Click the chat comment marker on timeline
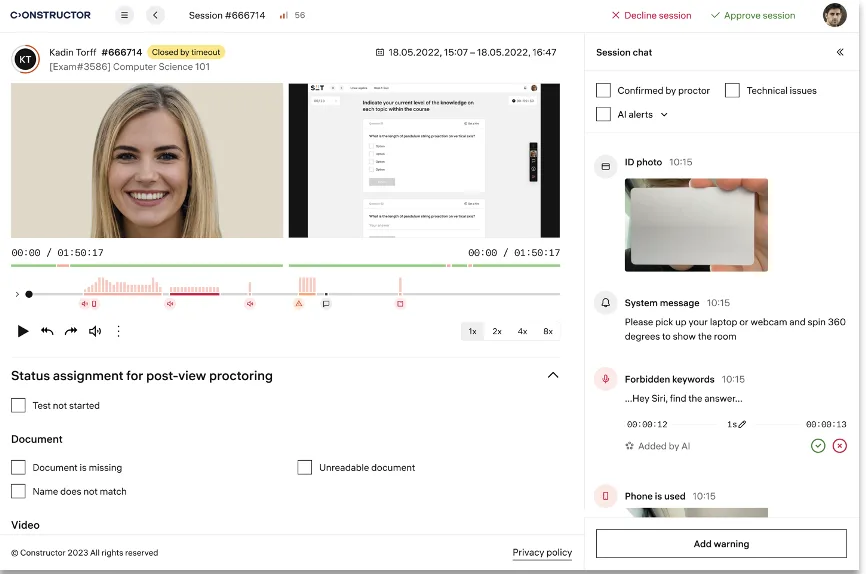The height and width of the screenshot is (574, 866). click(x=326, y=304)
